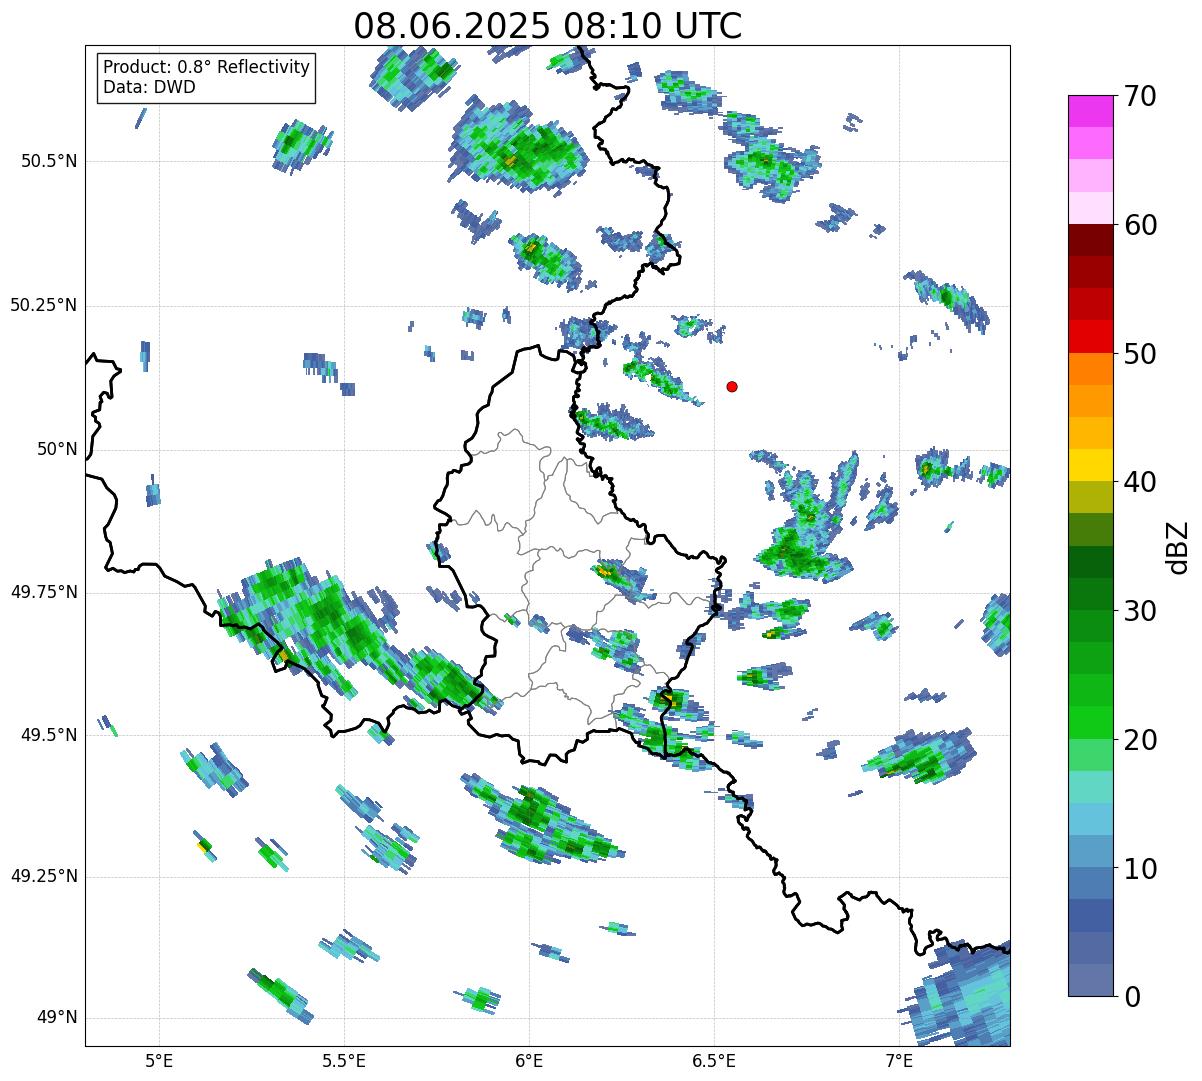Viewport: 1202px width, 1081px height.
Task: Click the 49°N latitude label
Action: [x=58, y=1017]
